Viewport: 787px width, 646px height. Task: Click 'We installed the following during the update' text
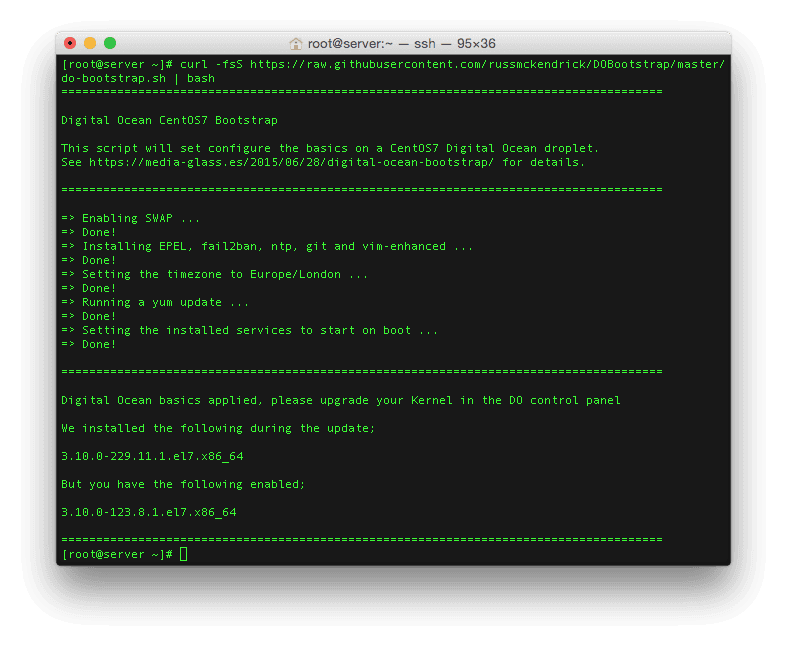(218, 428)
